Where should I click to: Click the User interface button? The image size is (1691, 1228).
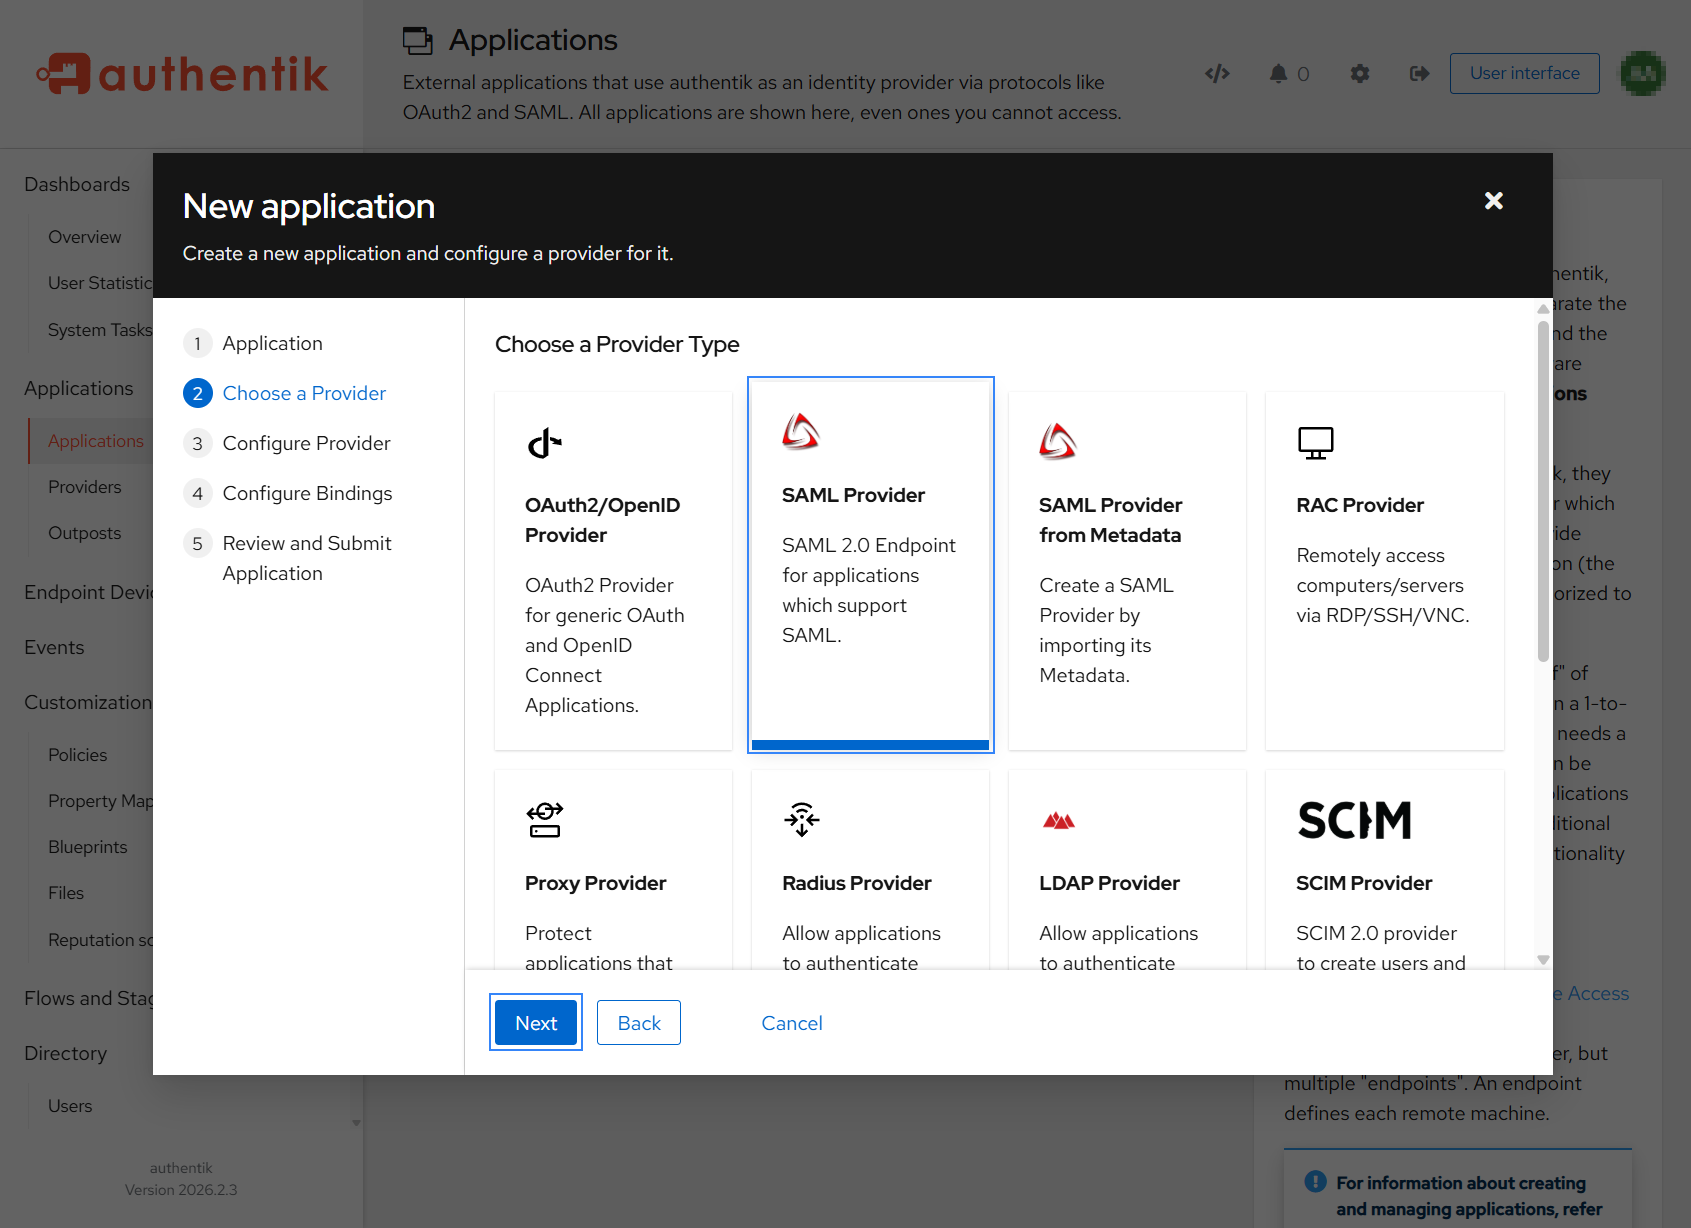pyautogui.click(x=1524, y=73)
